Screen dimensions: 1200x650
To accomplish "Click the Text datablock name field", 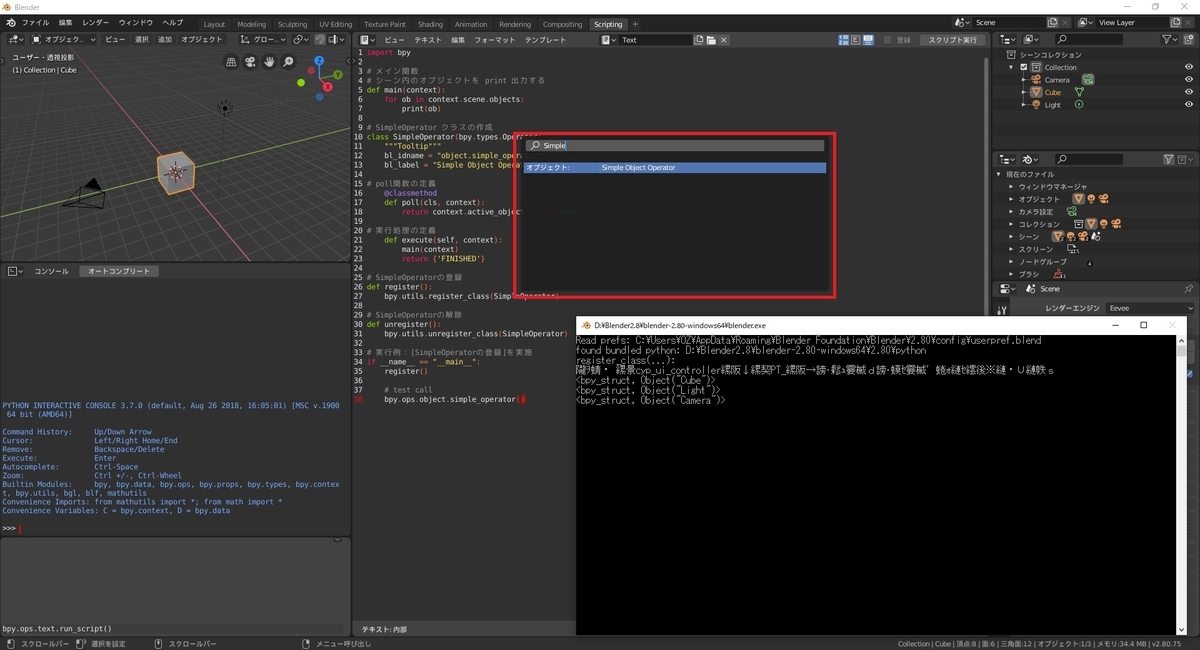I will click(x=656, y=40).
